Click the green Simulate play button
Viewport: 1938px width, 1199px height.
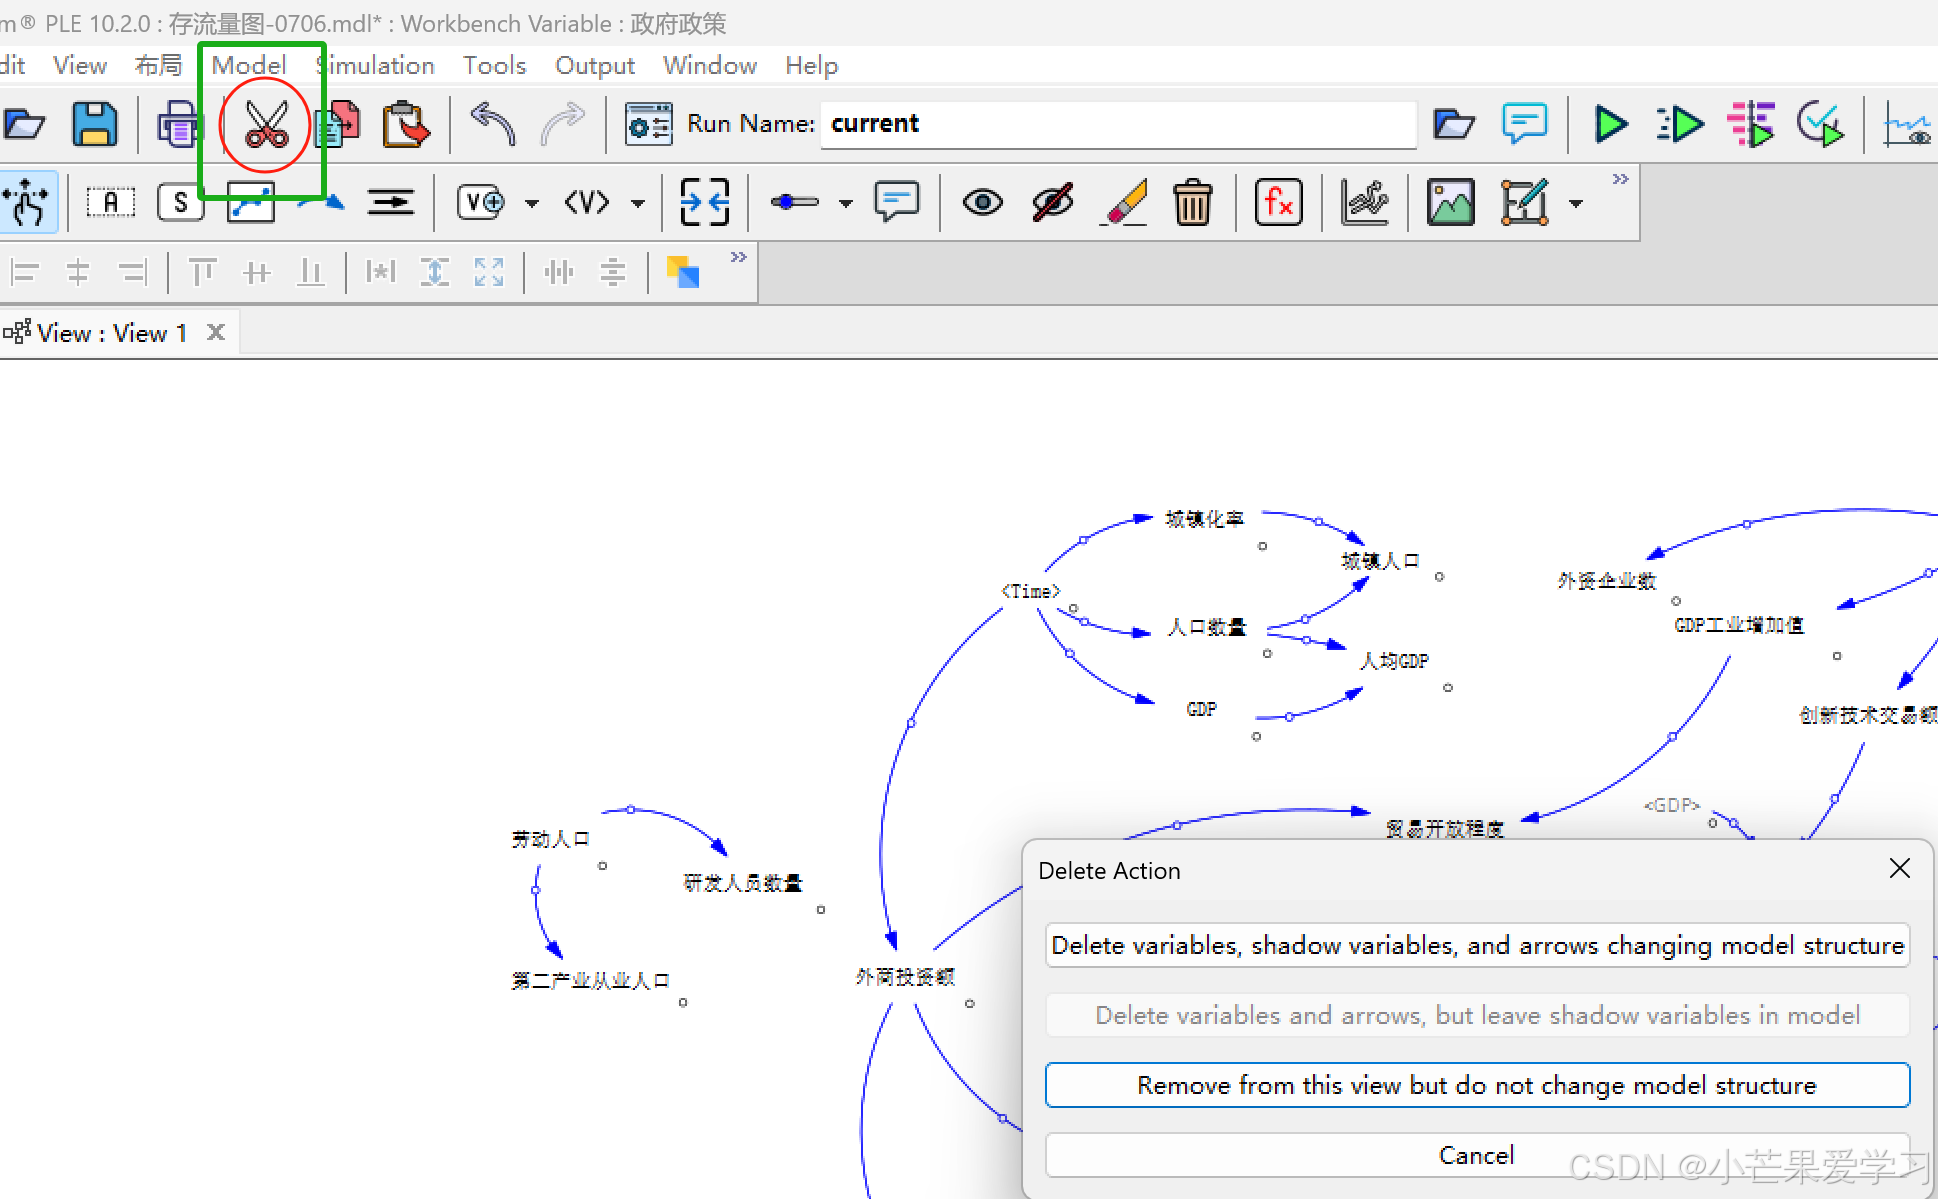coord(1609,125)
